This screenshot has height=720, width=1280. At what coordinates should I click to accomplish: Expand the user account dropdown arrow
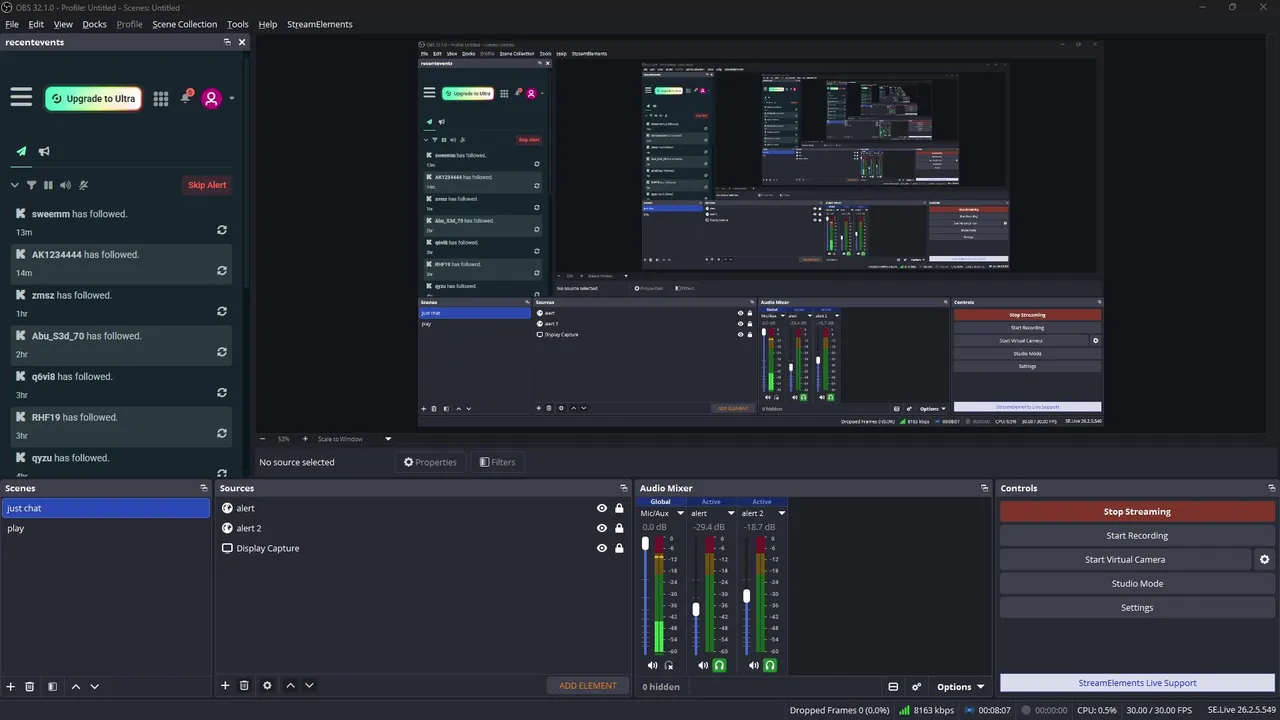click(232, 98)
